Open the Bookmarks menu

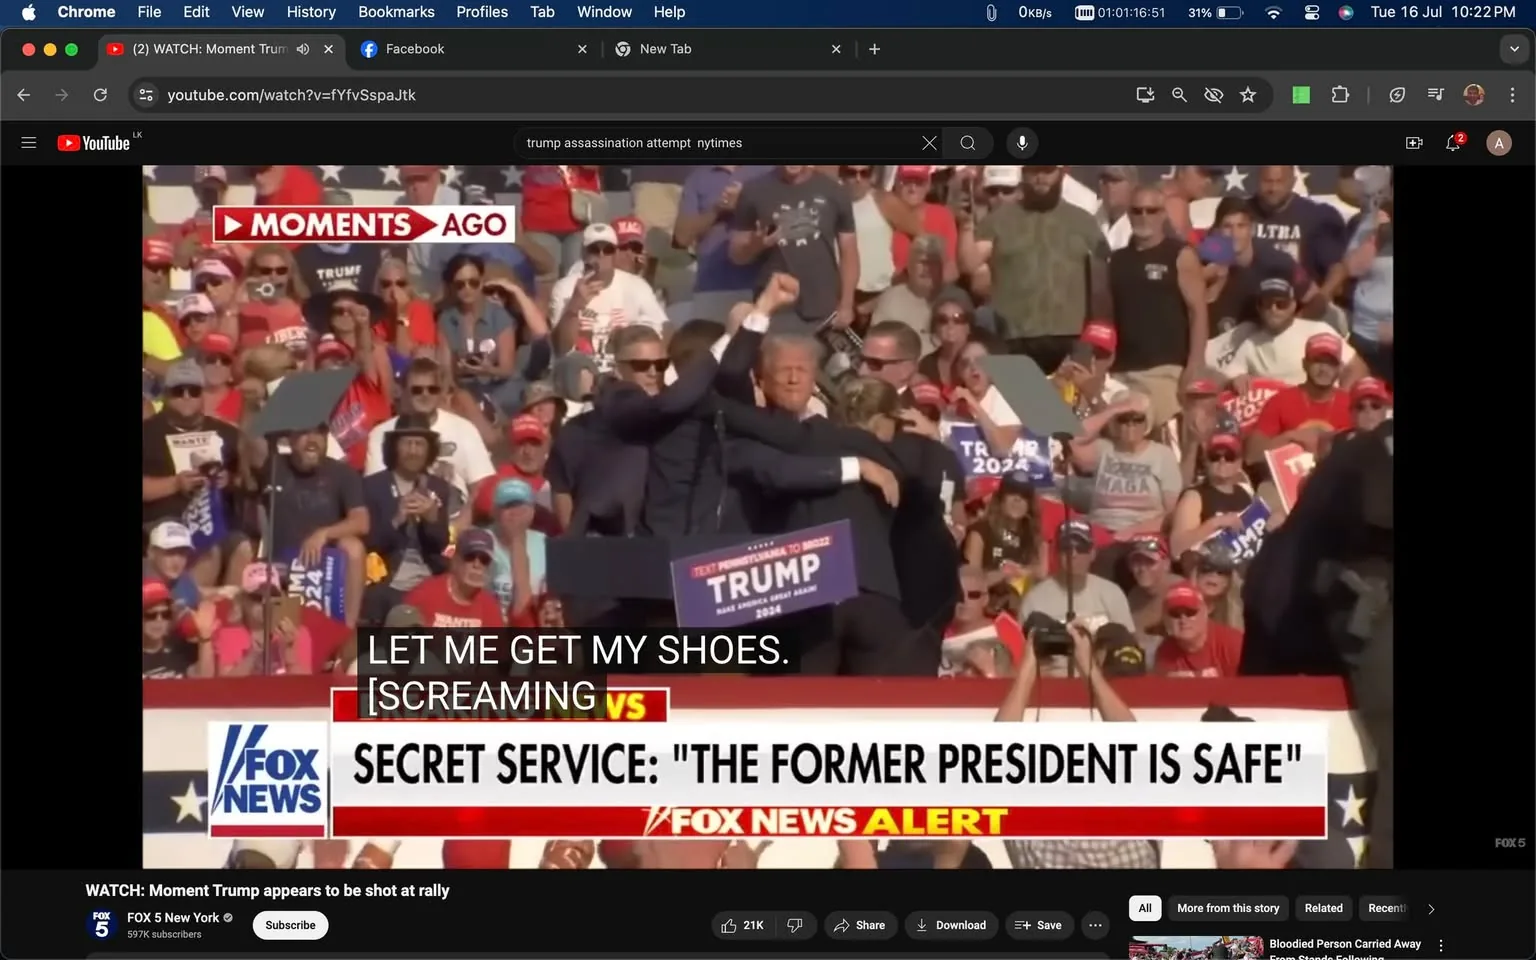(x=395, y=12)
